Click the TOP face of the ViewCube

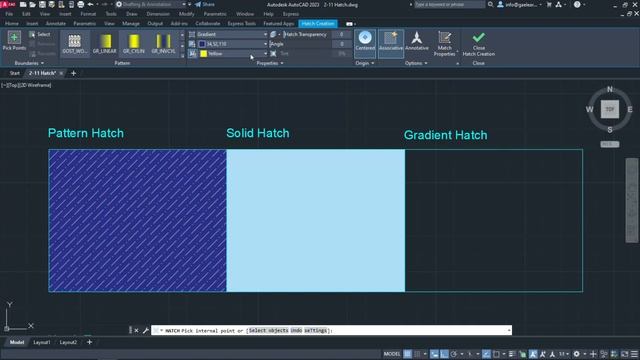coord(609,109)
